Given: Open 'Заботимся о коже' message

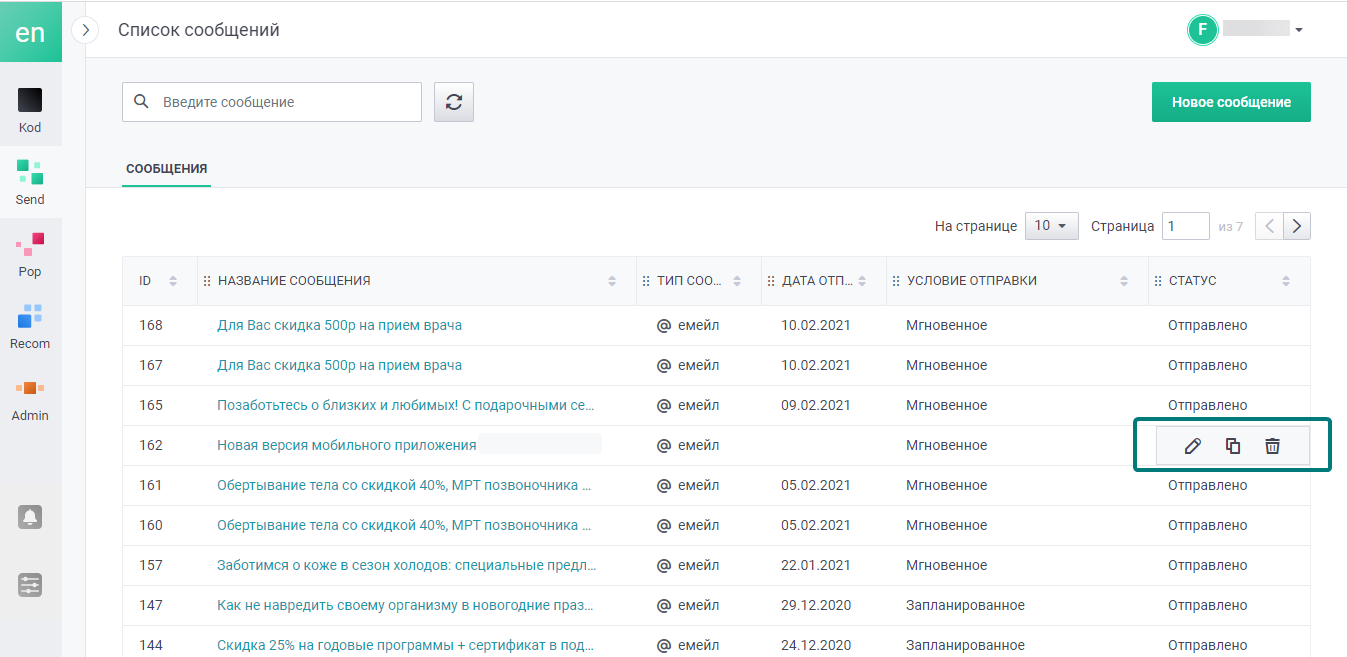Looking at the screenshot, I should [x=406, y=565].
